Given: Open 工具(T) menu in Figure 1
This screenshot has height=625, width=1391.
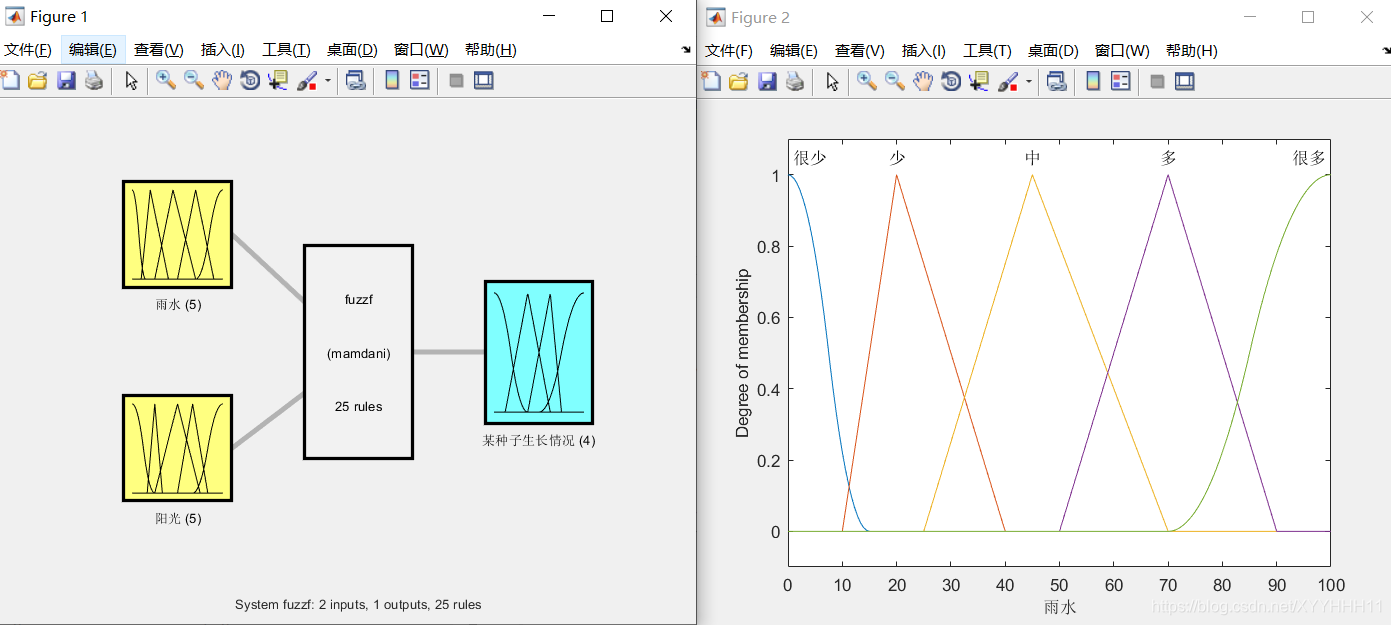Looking at the screenshot, I should pos(286,50).
